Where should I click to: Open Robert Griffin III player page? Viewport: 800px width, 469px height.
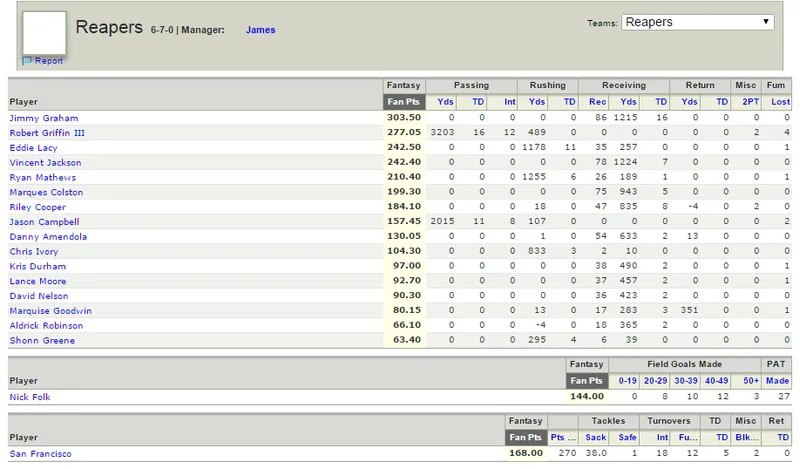(47, 133)
